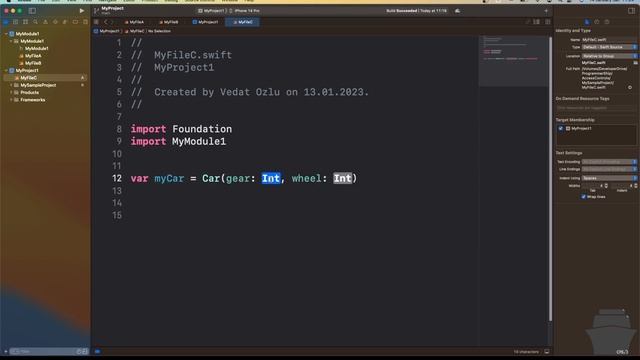Open the Source Control navigator icon

coord(16,22)
